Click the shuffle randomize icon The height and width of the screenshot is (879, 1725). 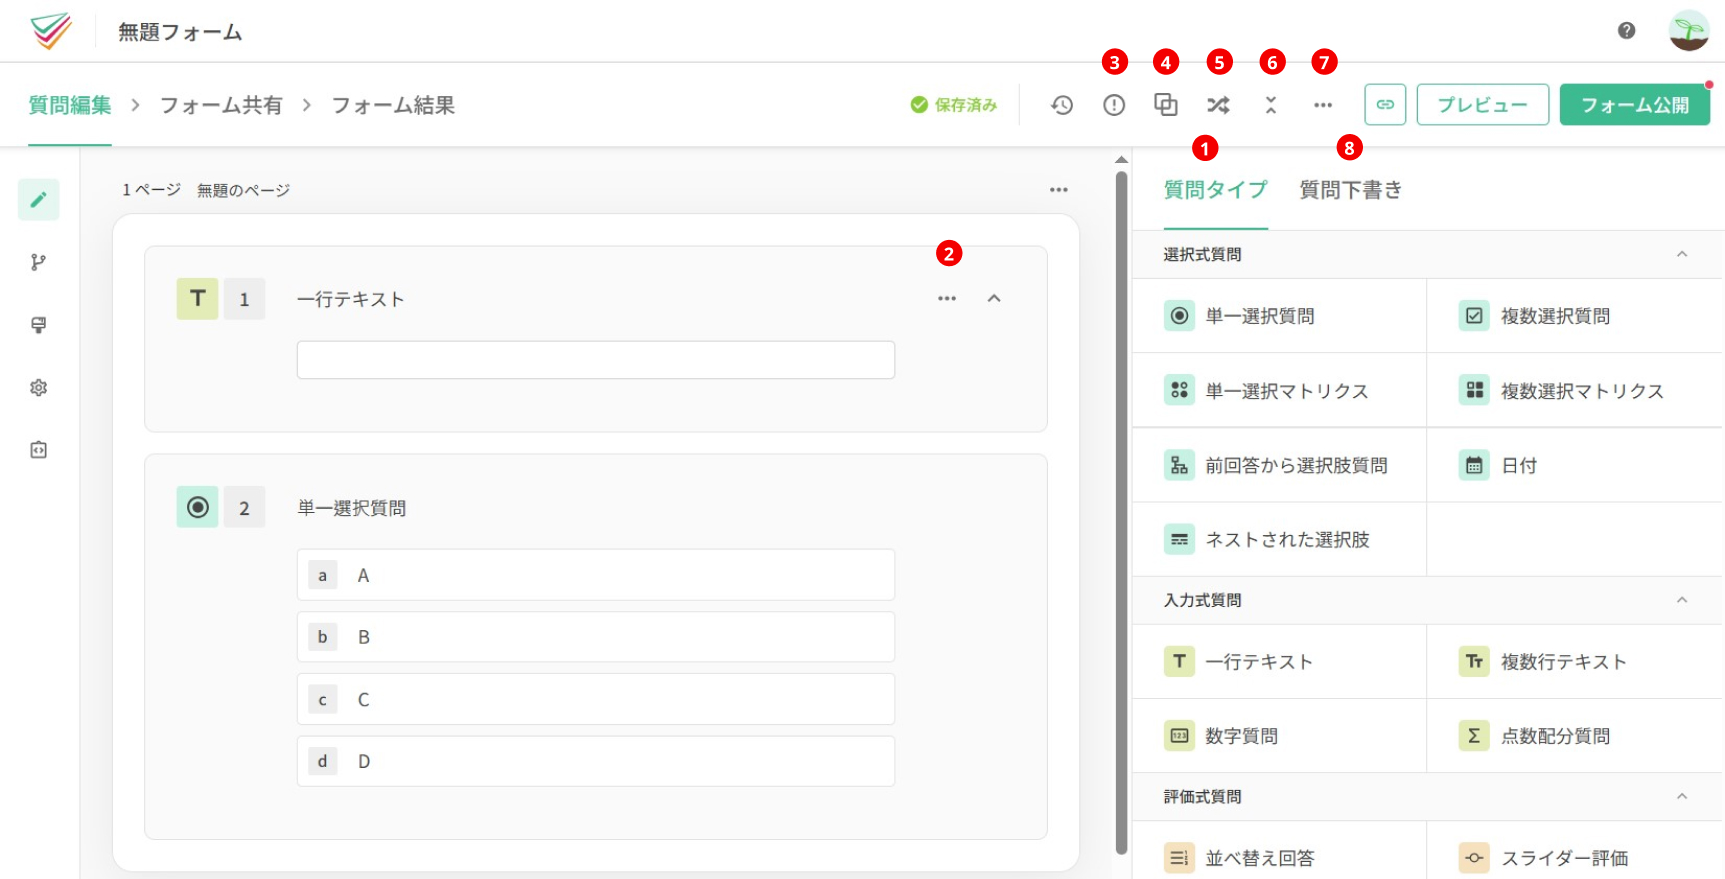click(1218, 105)
